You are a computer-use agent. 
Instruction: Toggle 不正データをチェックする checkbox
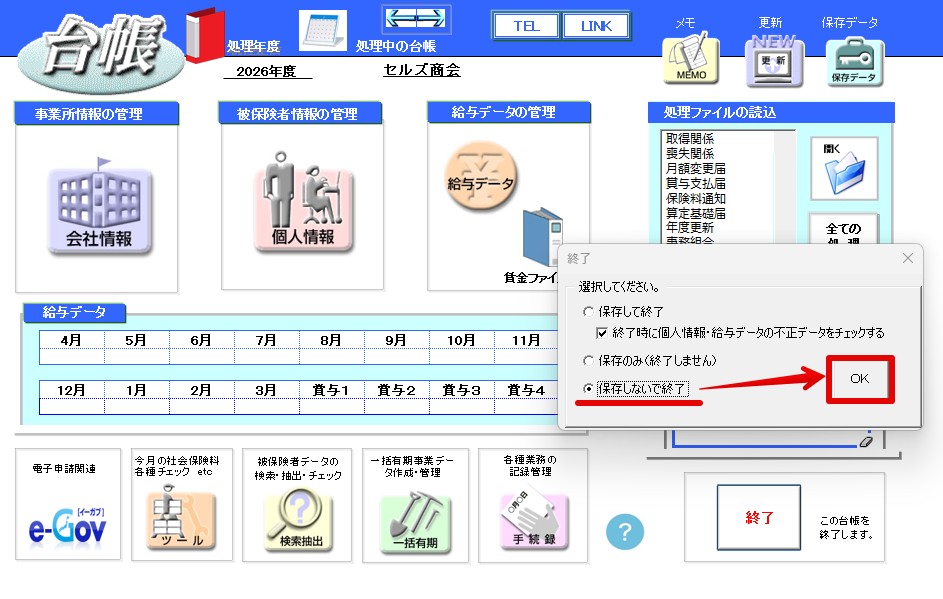(x=601, y=333)
